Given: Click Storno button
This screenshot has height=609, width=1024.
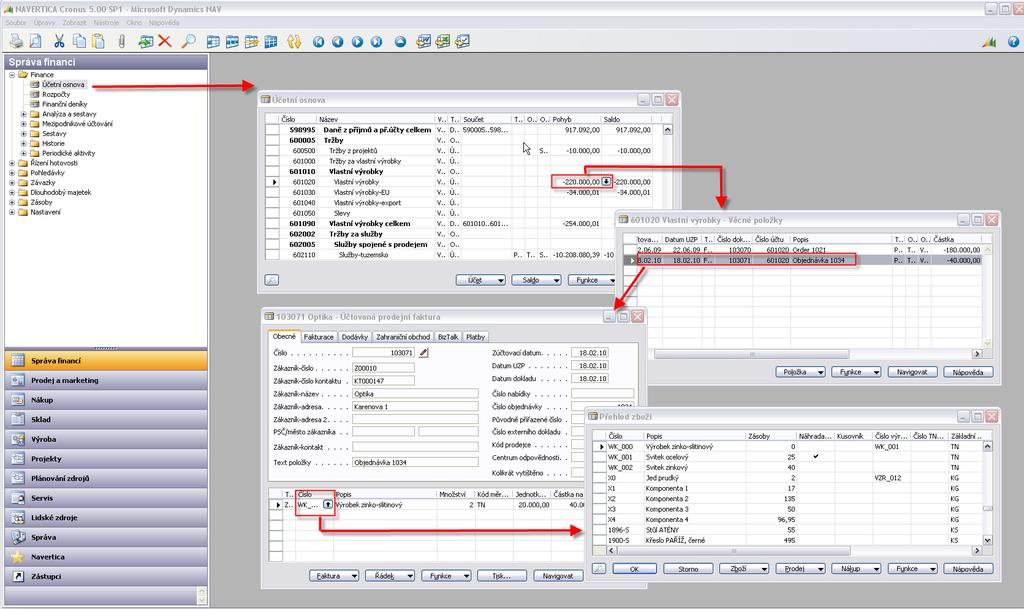Looking at the screenshot, I should click(688, 569).
